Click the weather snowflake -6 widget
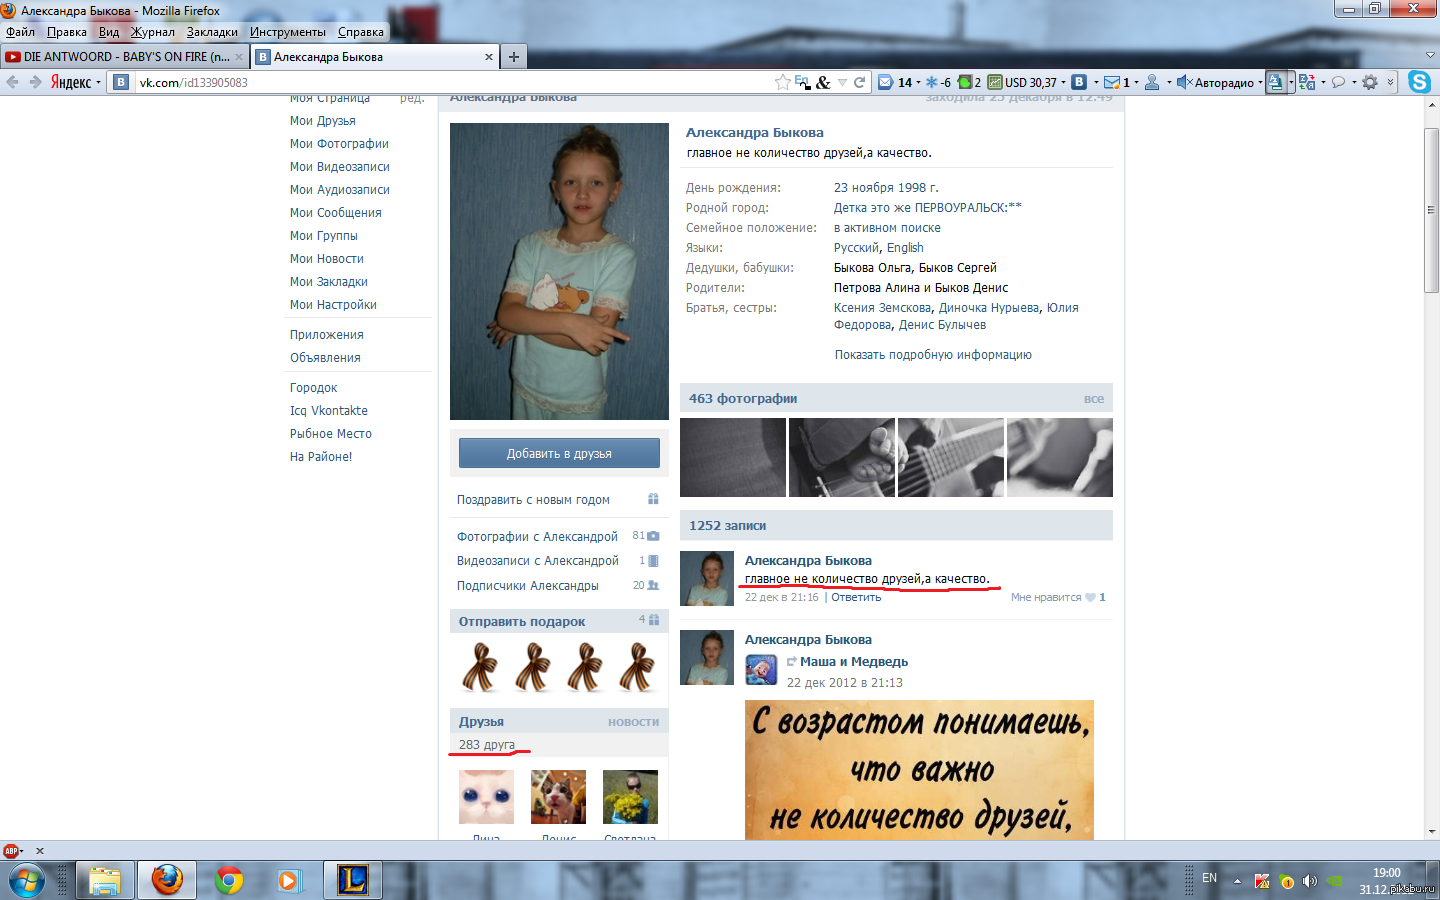 [938, 82]
